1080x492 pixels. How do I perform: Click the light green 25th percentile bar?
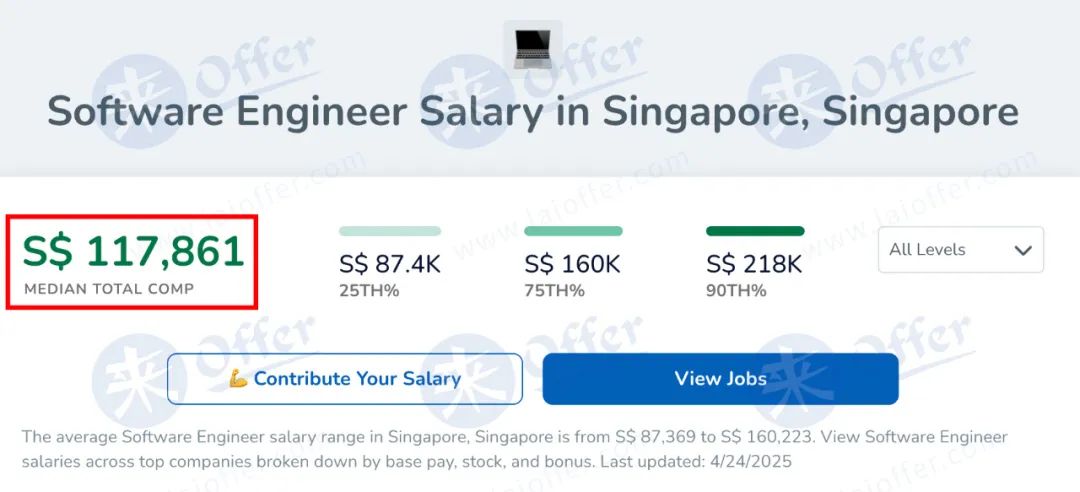point(390,231)
